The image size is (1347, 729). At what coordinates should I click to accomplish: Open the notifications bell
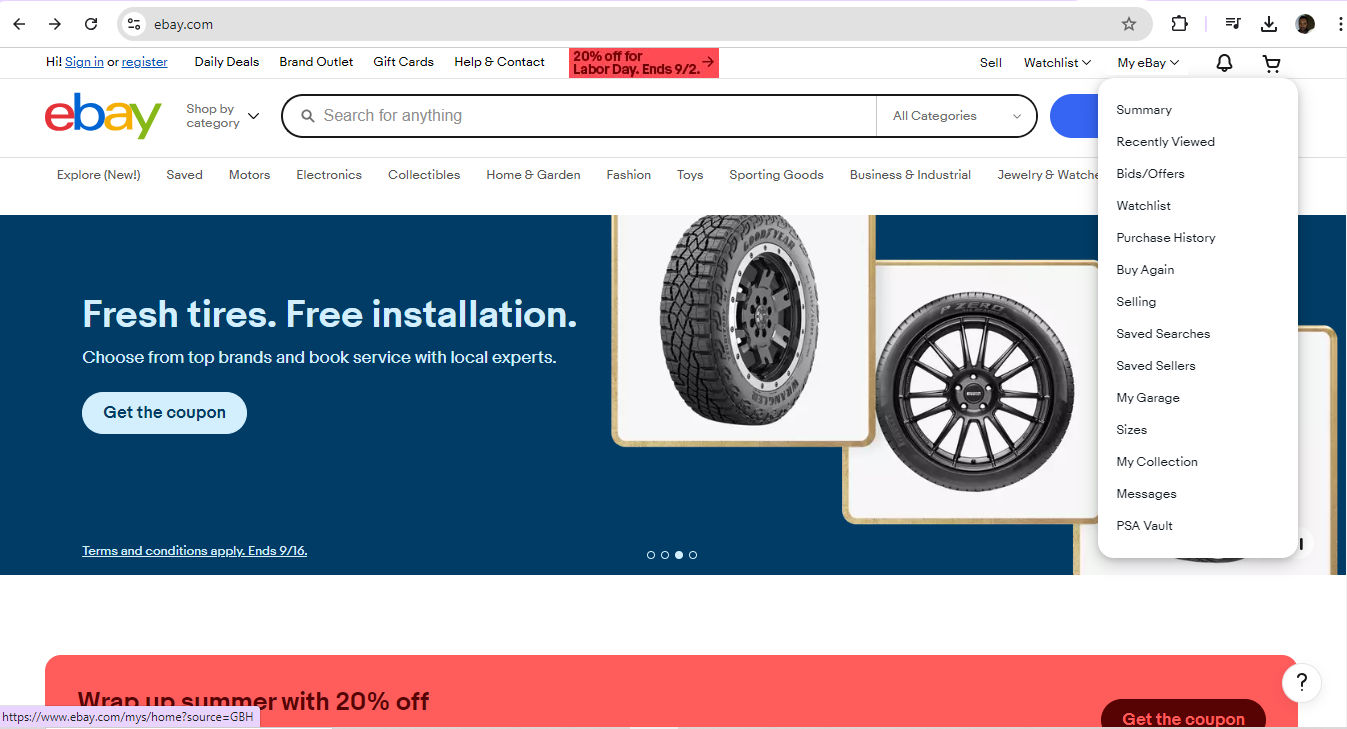pyautogui.click(x=1222, y=62)
